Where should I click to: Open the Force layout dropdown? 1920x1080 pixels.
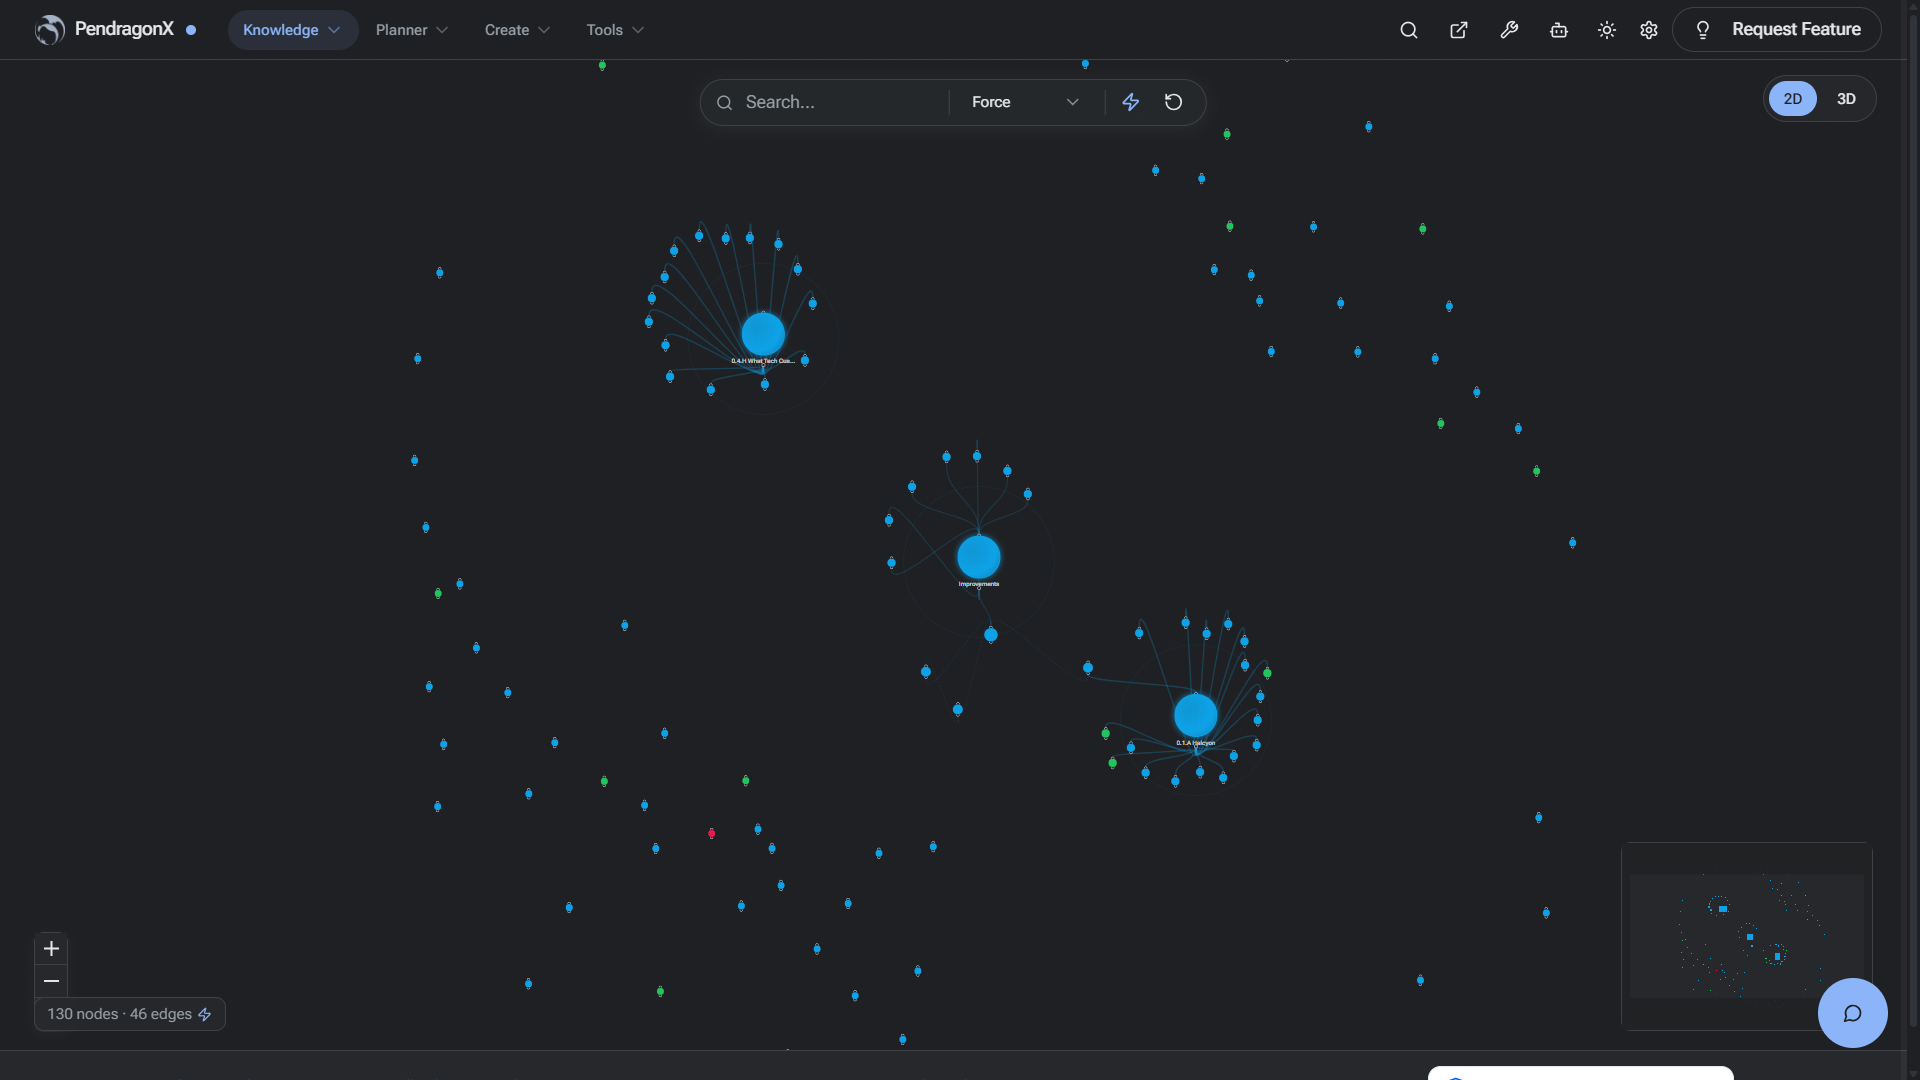(1025, 102)
